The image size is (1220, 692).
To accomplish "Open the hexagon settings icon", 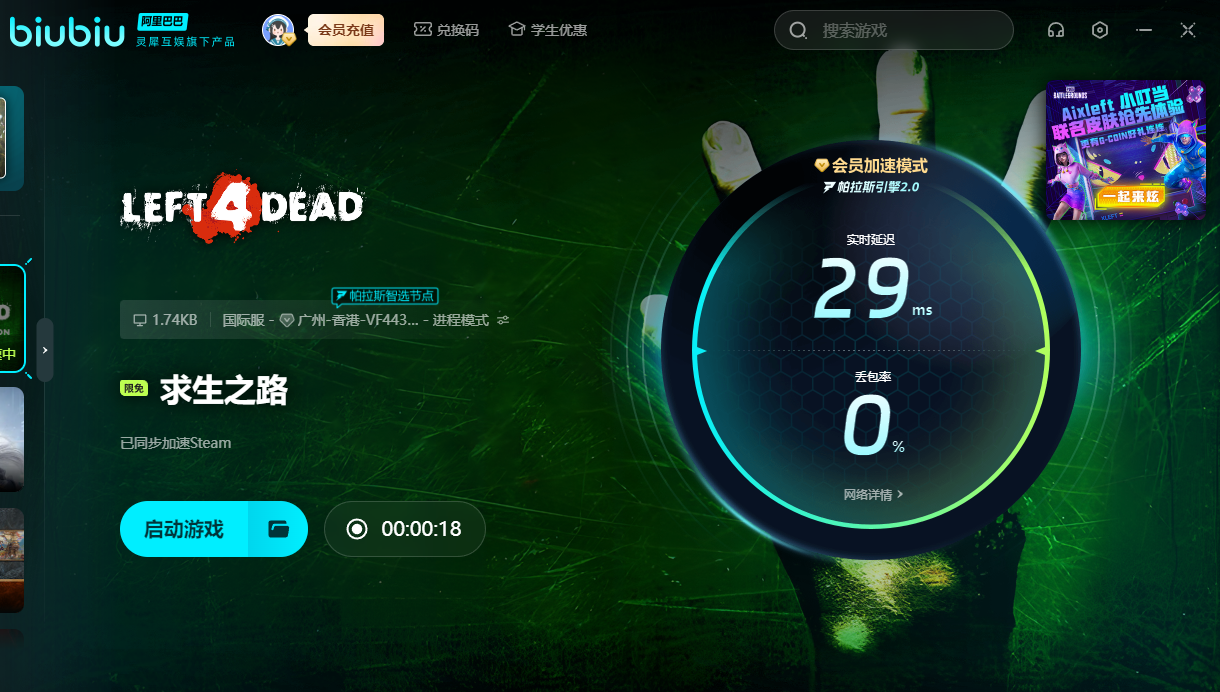I will [x=1100, y=30].
